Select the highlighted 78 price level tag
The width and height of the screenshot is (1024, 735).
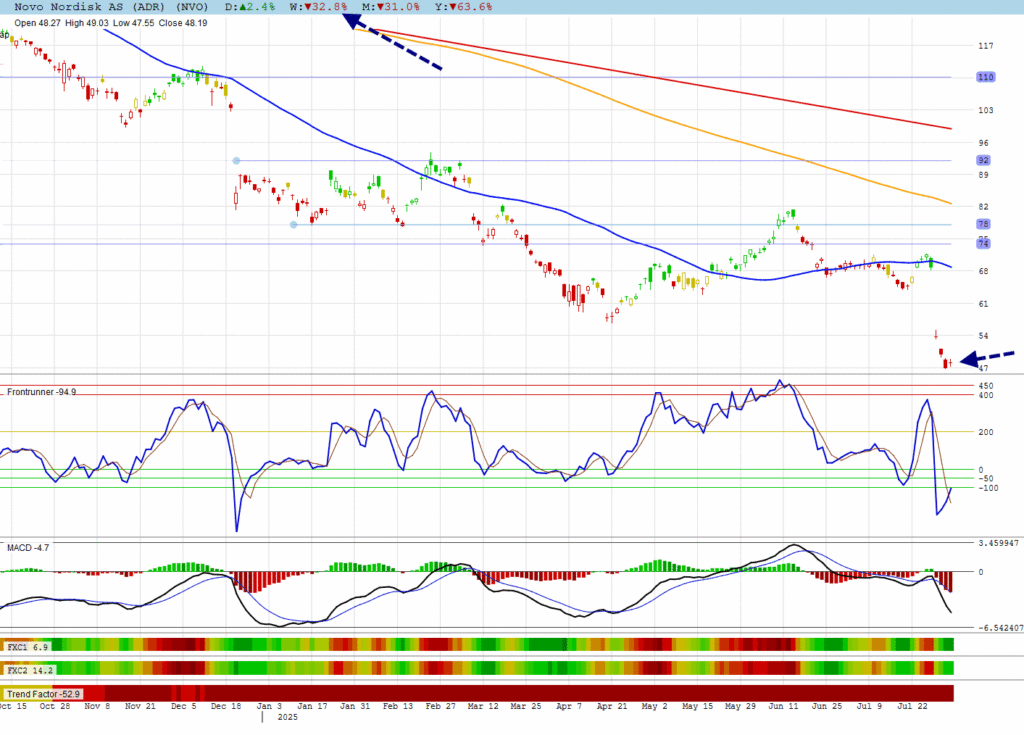pyautogui.click(x=984, y=224)
